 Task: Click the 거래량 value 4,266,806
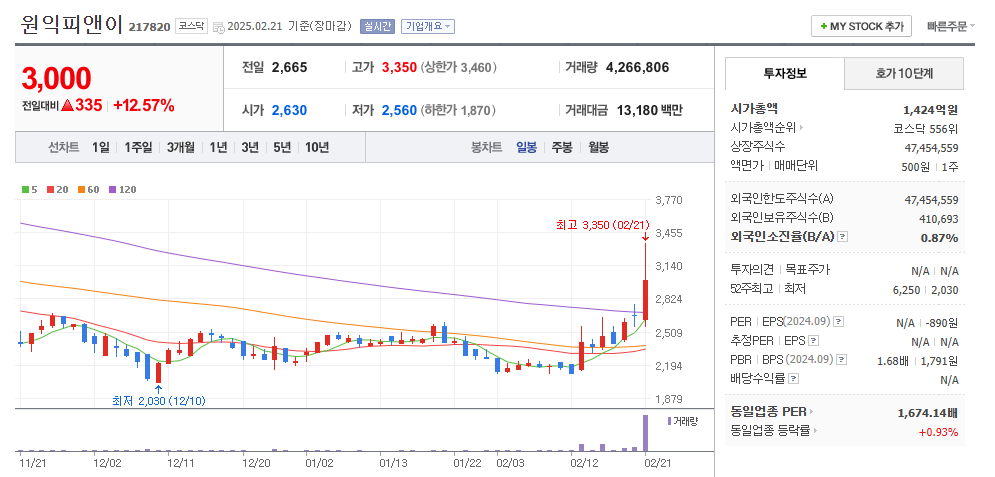(638, 67)
